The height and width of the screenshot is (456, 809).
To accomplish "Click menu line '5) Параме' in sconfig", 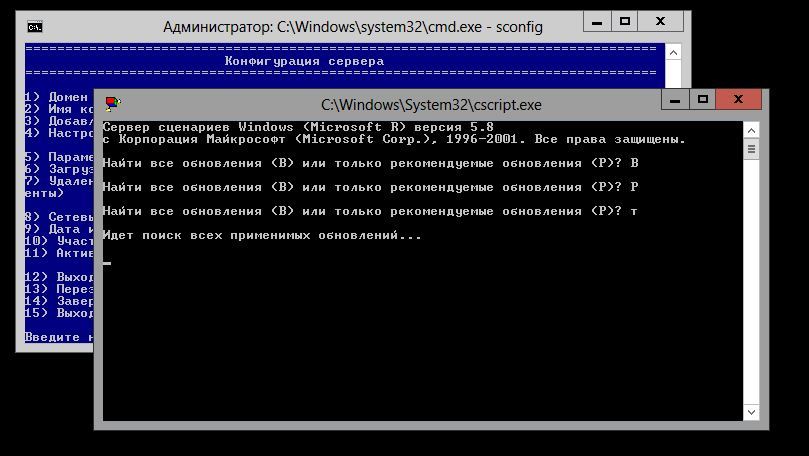I will 59,157.
